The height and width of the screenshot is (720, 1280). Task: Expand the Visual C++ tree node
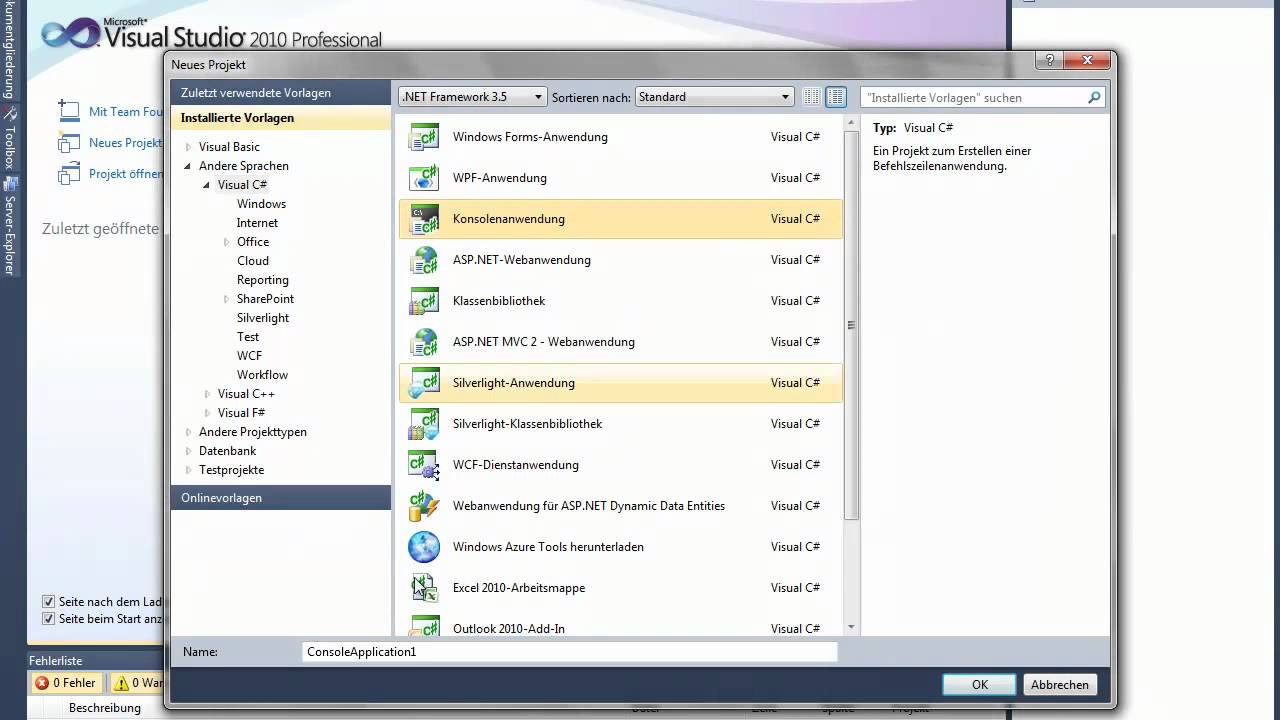[x=207, y=394]
